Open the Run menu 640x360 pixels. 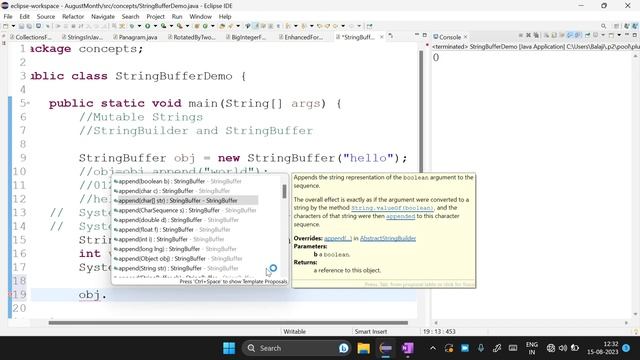pos(177,16)
